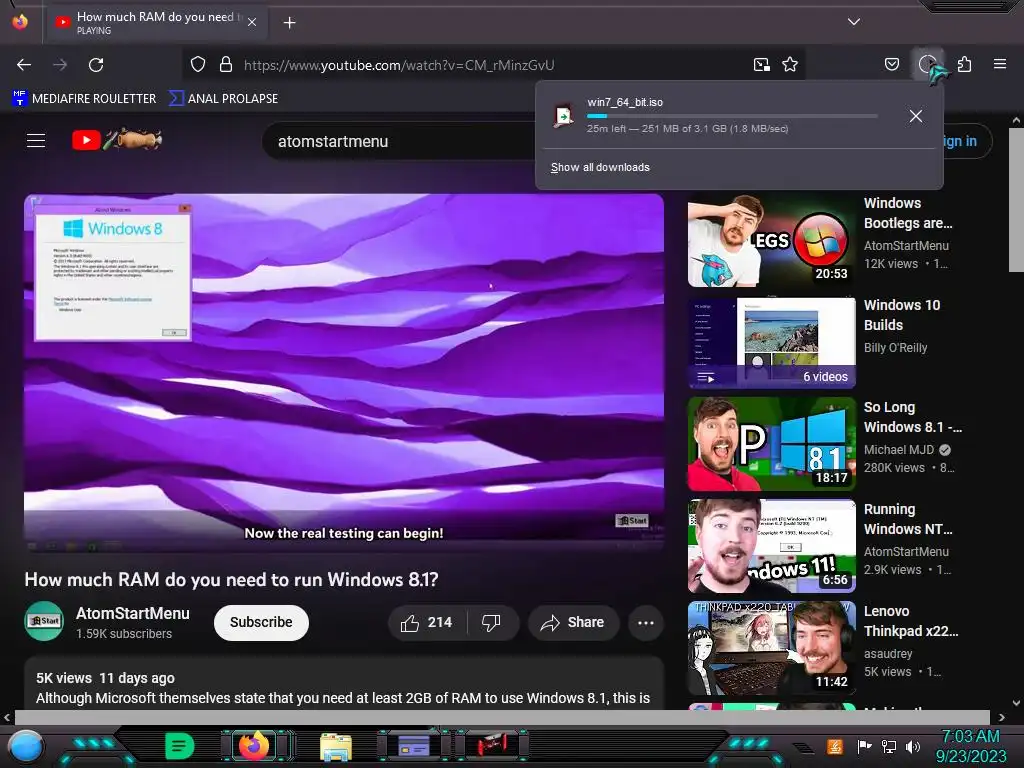Open the Firefox application menu
Image resolution: width=1024 pixels, height=768 pixels.
point(999,64)
